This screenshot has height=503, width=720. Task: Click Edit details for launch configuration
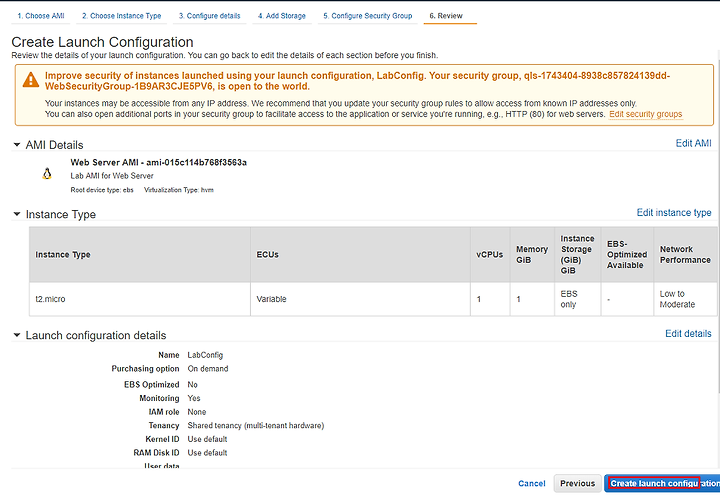[x=688, y=333]
